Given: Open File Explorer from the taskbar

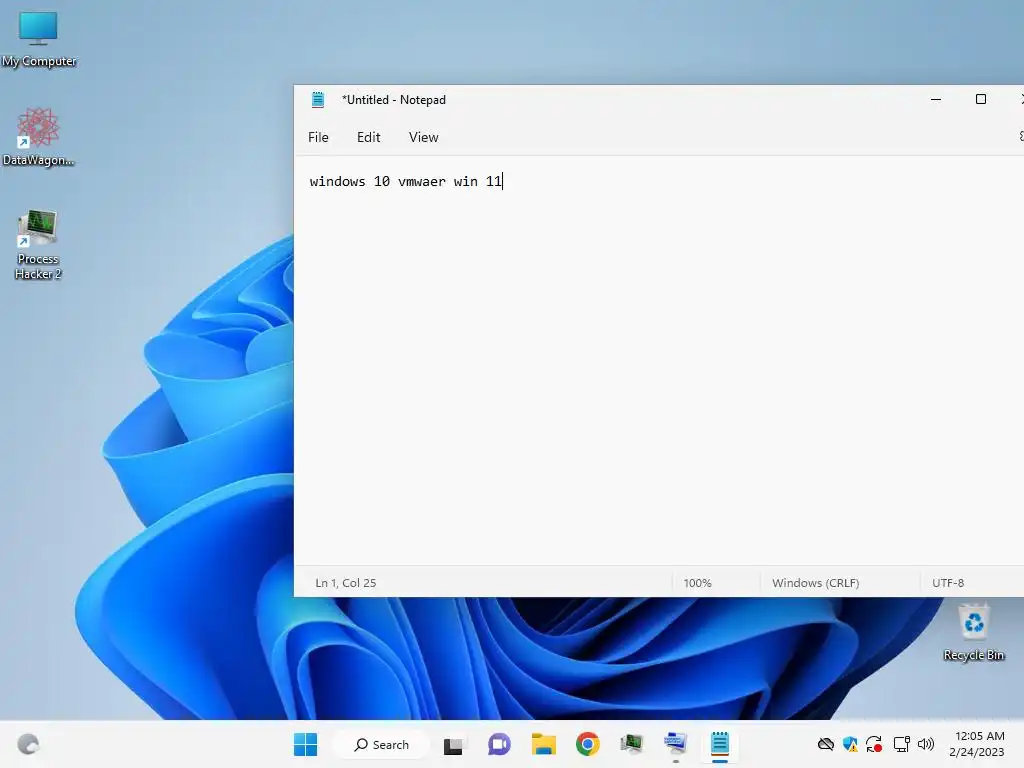Looking at the screenshot, I should [x=543, y=744].
